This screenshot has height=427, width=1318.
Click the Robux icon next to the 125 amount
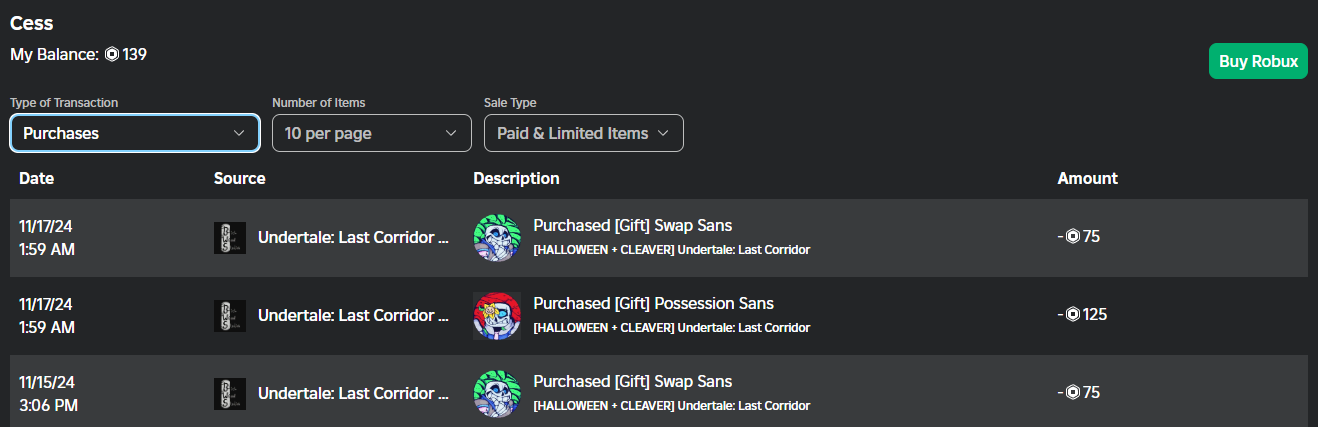1073,315
